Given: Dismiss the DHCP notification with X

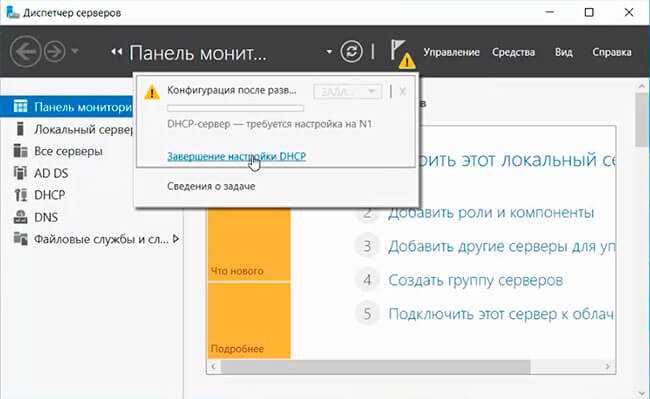Looking at the screenshot, I should pyautogui.click(x=402, y=91).
